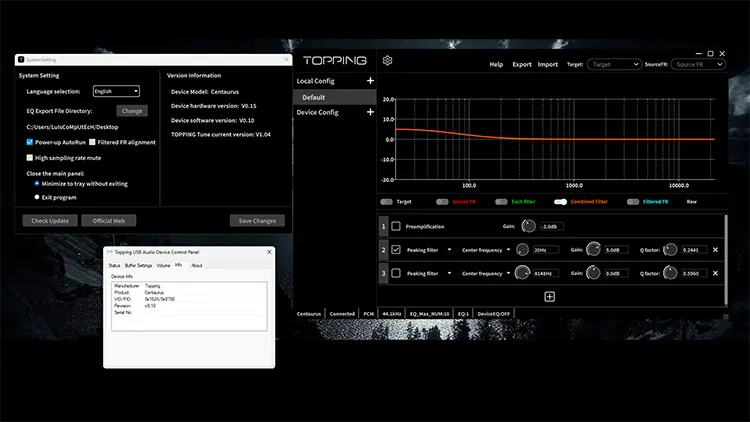Add a new Device Config with plus
750x422 pixels.
click(370, 112)
